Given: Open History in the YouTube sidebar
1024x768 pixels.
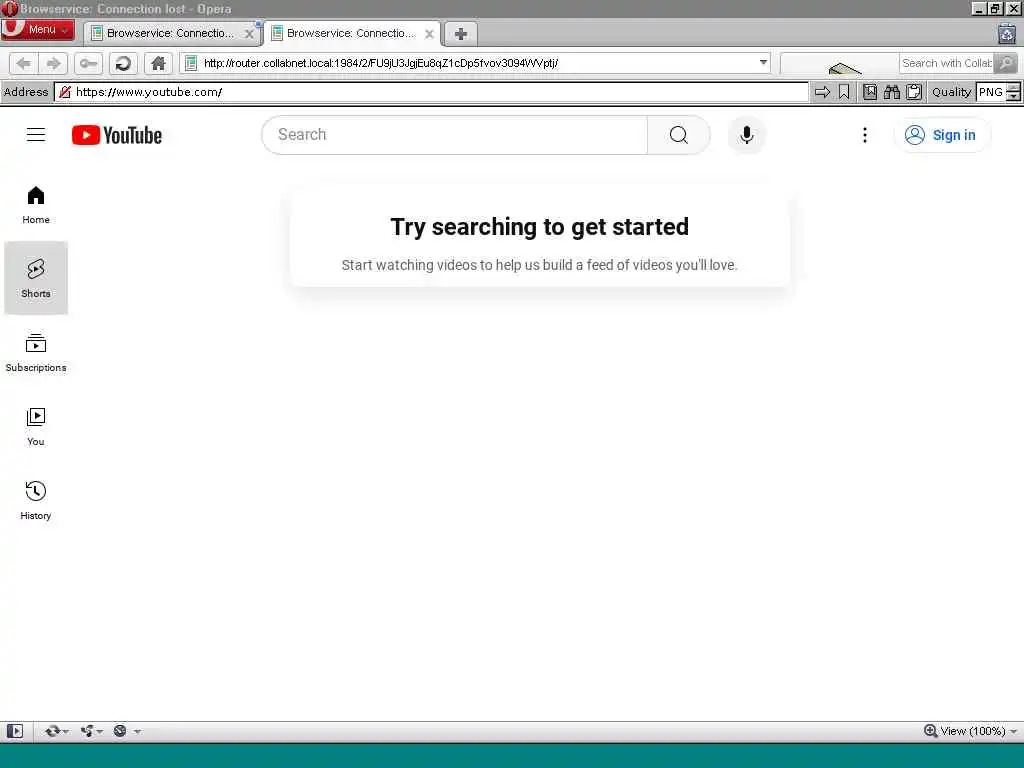Looking at the screenshot, I should [36, 501].
